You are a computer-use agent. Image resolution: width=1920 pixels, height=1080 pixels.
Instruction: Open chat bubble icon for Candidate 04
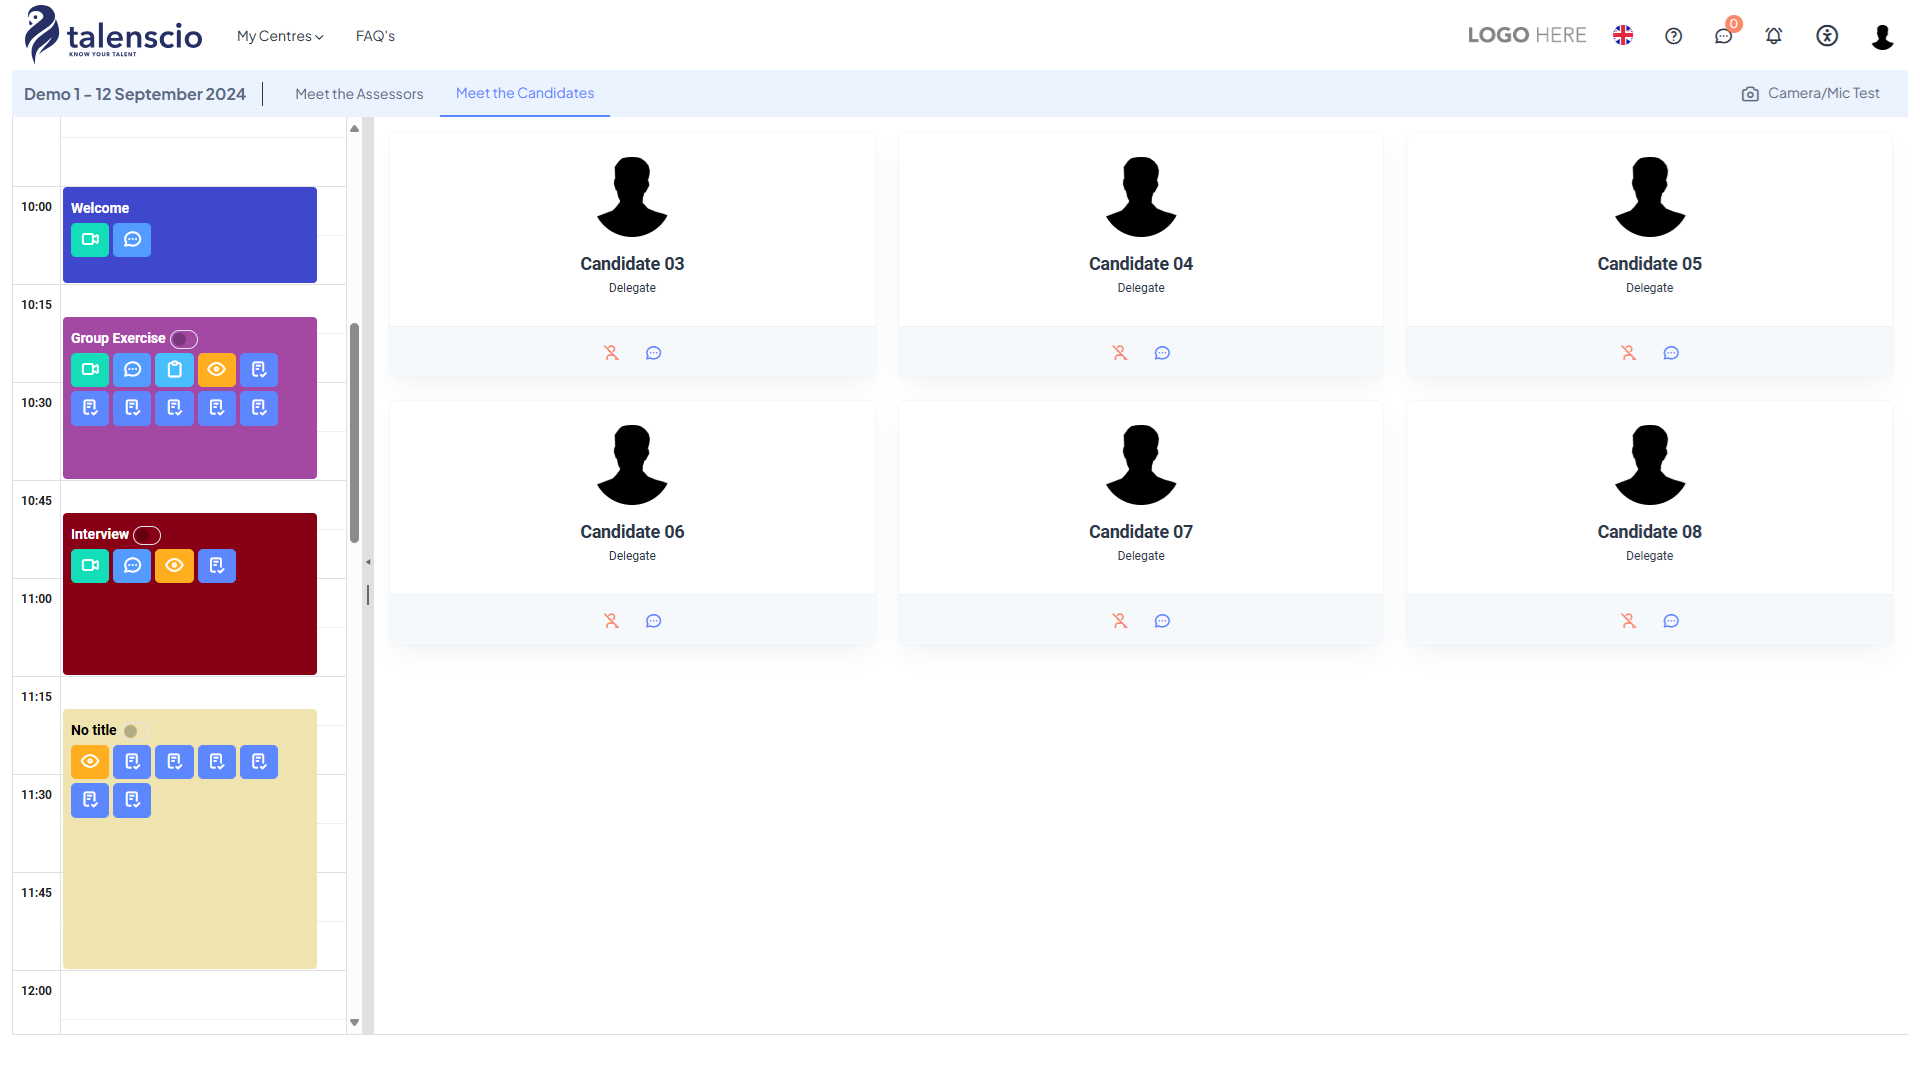1162,353
